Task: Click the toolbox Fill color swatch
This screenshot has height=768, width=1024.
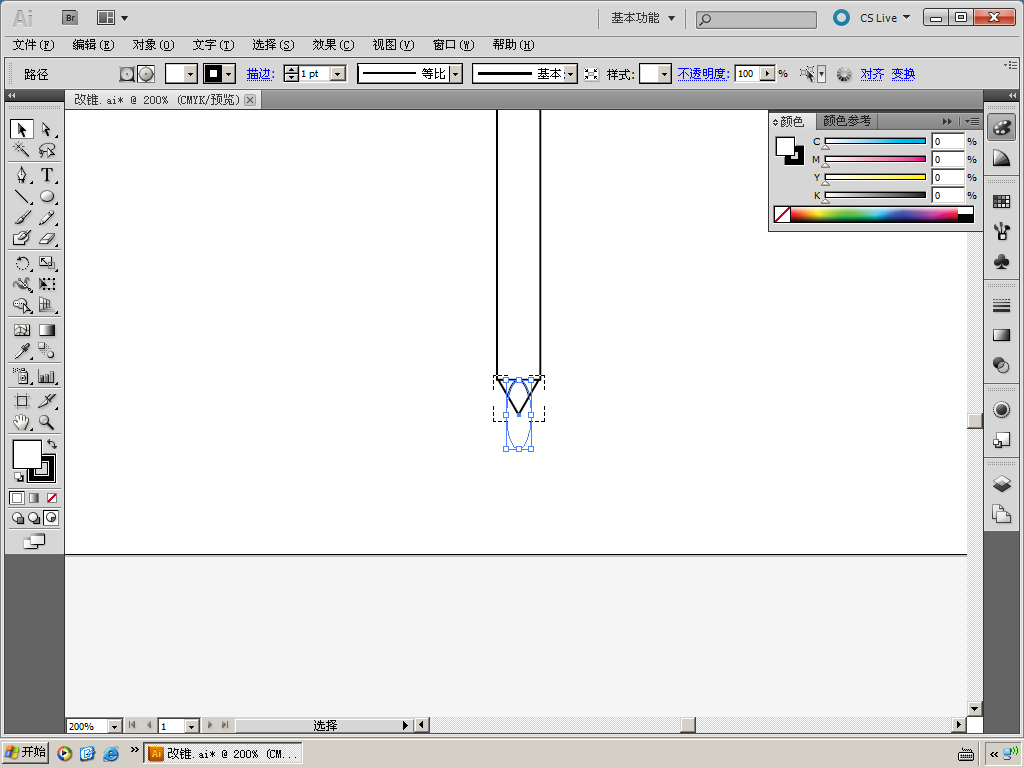Action: [x=27, y=455]
